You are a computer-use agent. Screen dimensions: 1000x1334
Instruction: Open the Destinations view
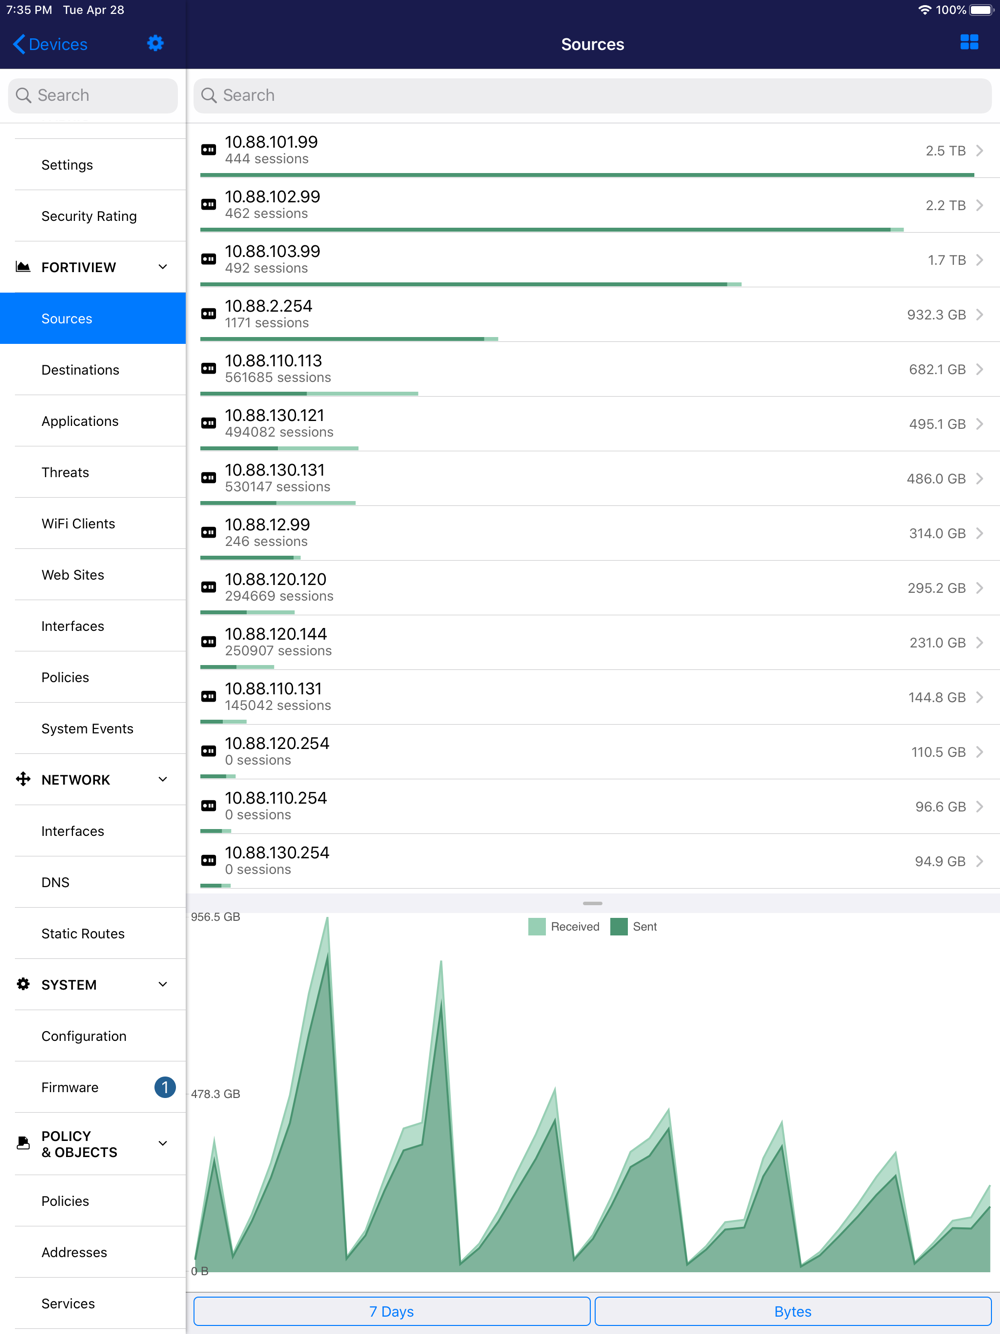pos(93,370)
